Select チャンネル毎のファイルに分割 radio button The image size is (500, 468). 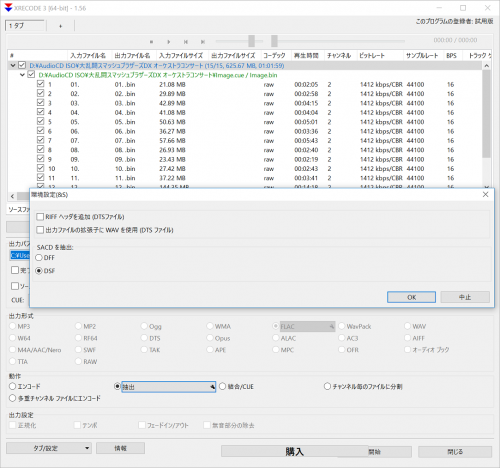click(327, 386)
